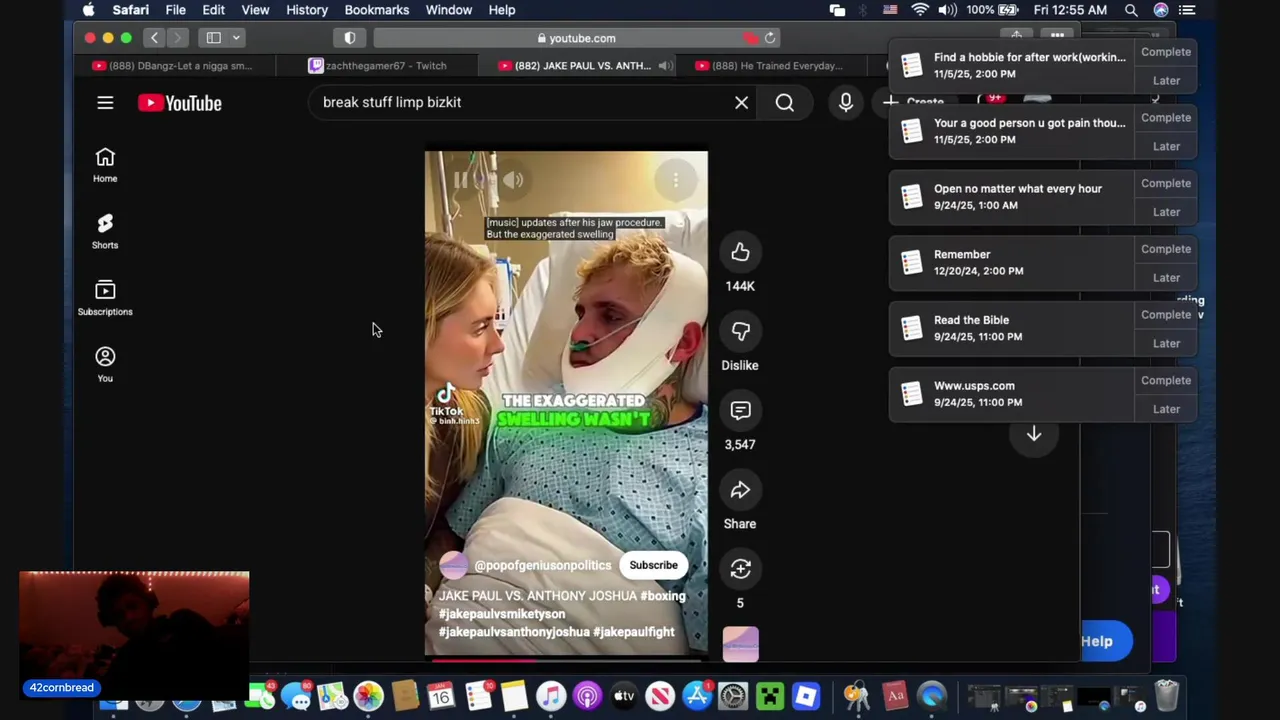The width and height of the screenshot is (1280, 720).
Task: Open Apple TV in the Dock
Action: coord(624,696)
